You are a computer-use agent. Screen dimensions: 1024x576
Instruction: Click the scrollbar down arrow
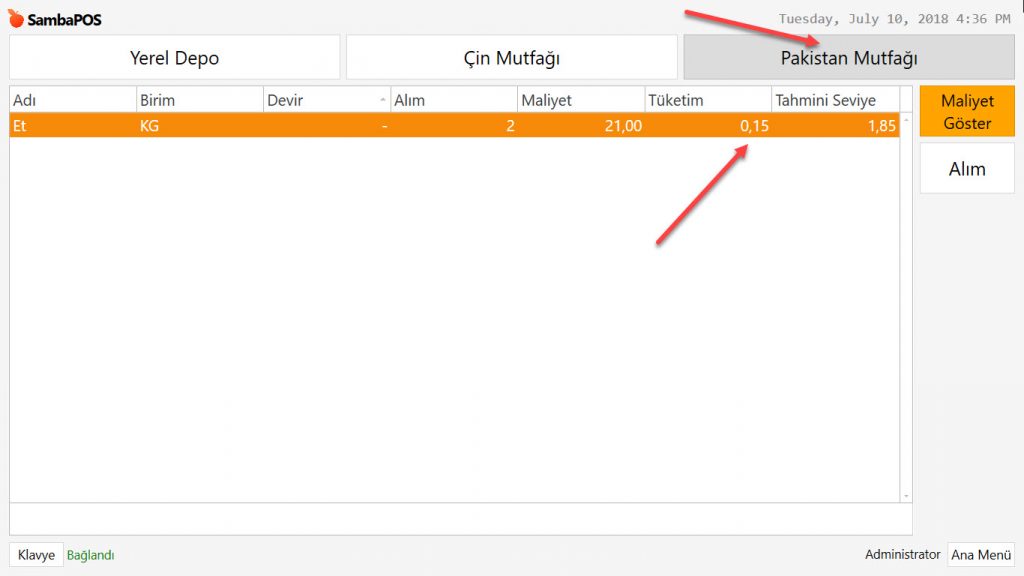click(906, 495)
